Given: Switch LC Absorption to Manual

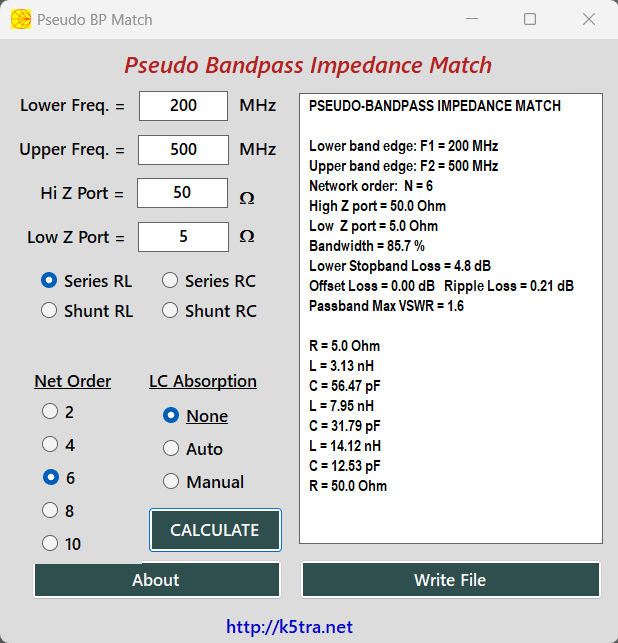Looking at the screenshot, I should click(171, 482).
